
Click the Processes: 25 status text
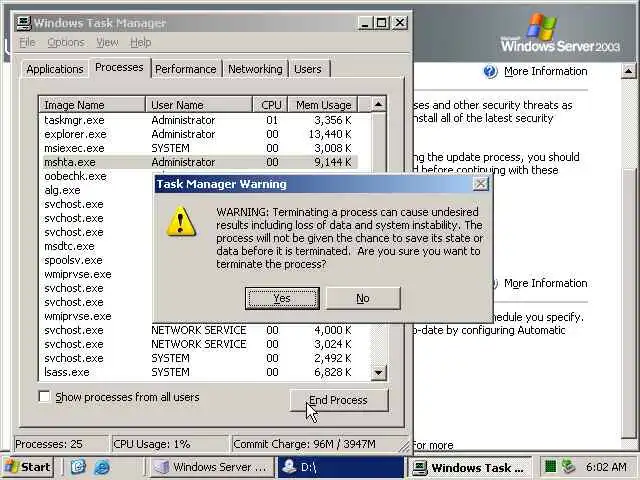[49, 444]
